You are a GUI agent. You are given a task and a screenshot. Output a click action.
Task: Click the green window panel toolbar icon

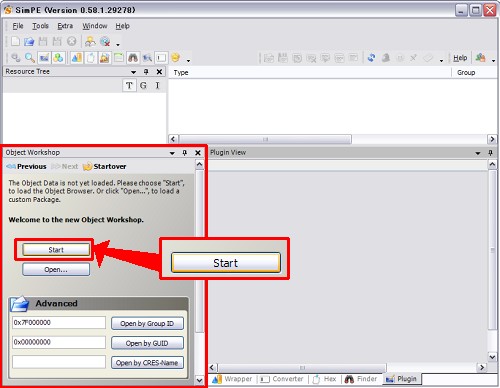(x=119, y=58)
